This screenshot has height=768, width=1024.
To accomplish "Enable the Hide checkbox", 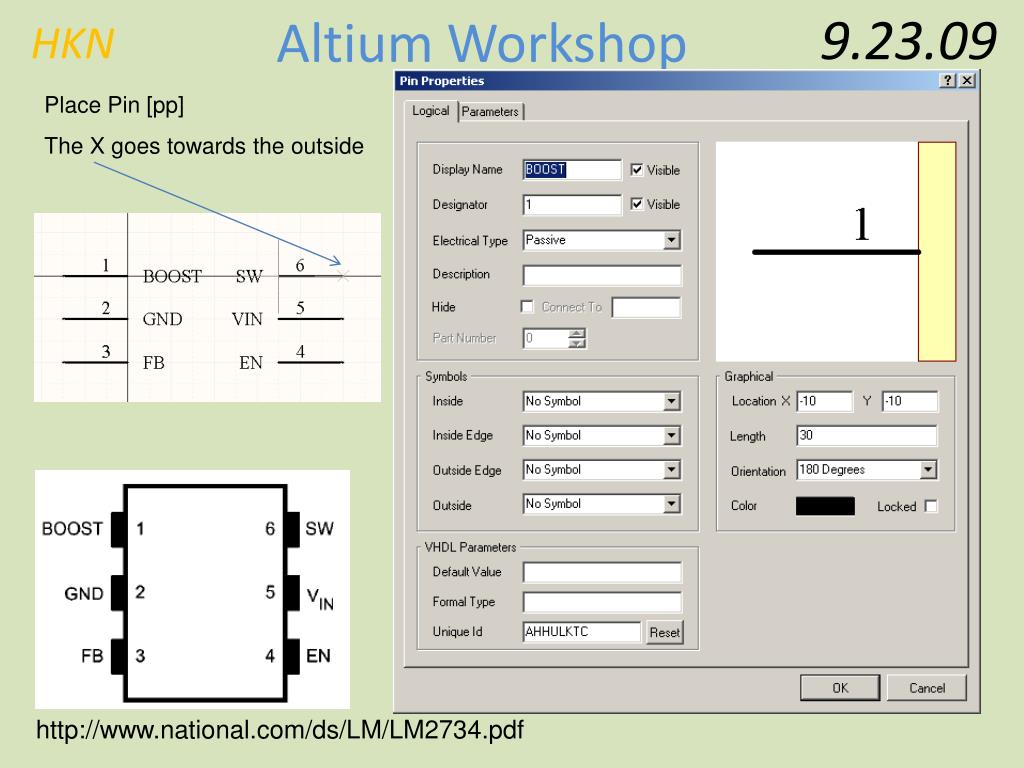I will click(x=526, y=306).
